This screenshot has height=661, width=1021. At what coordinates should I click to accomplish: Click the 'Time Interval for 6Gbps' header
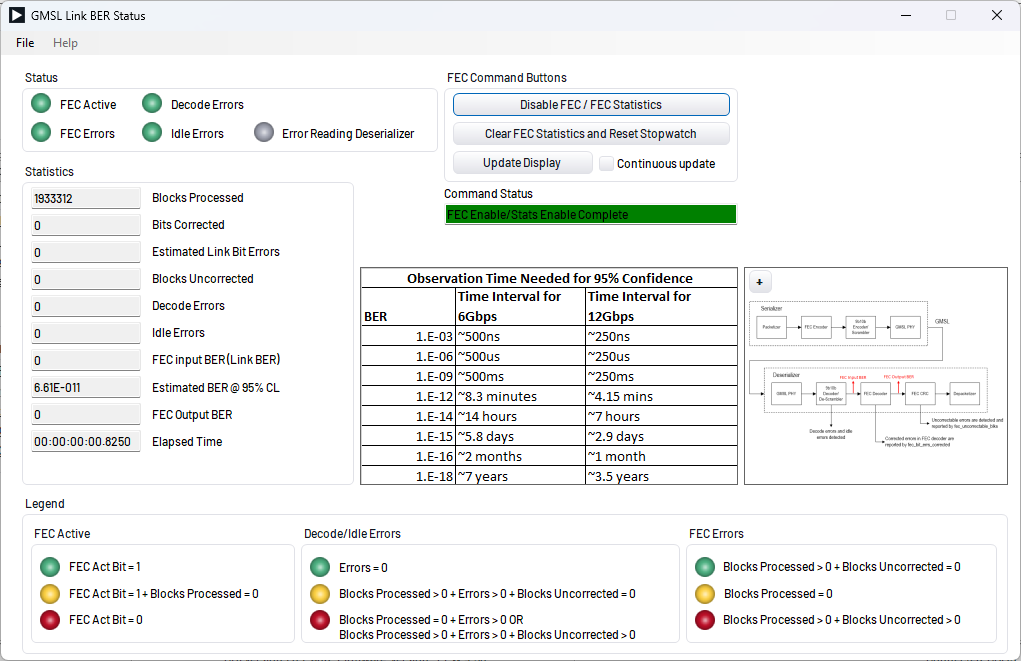click(x=520, y=306)
